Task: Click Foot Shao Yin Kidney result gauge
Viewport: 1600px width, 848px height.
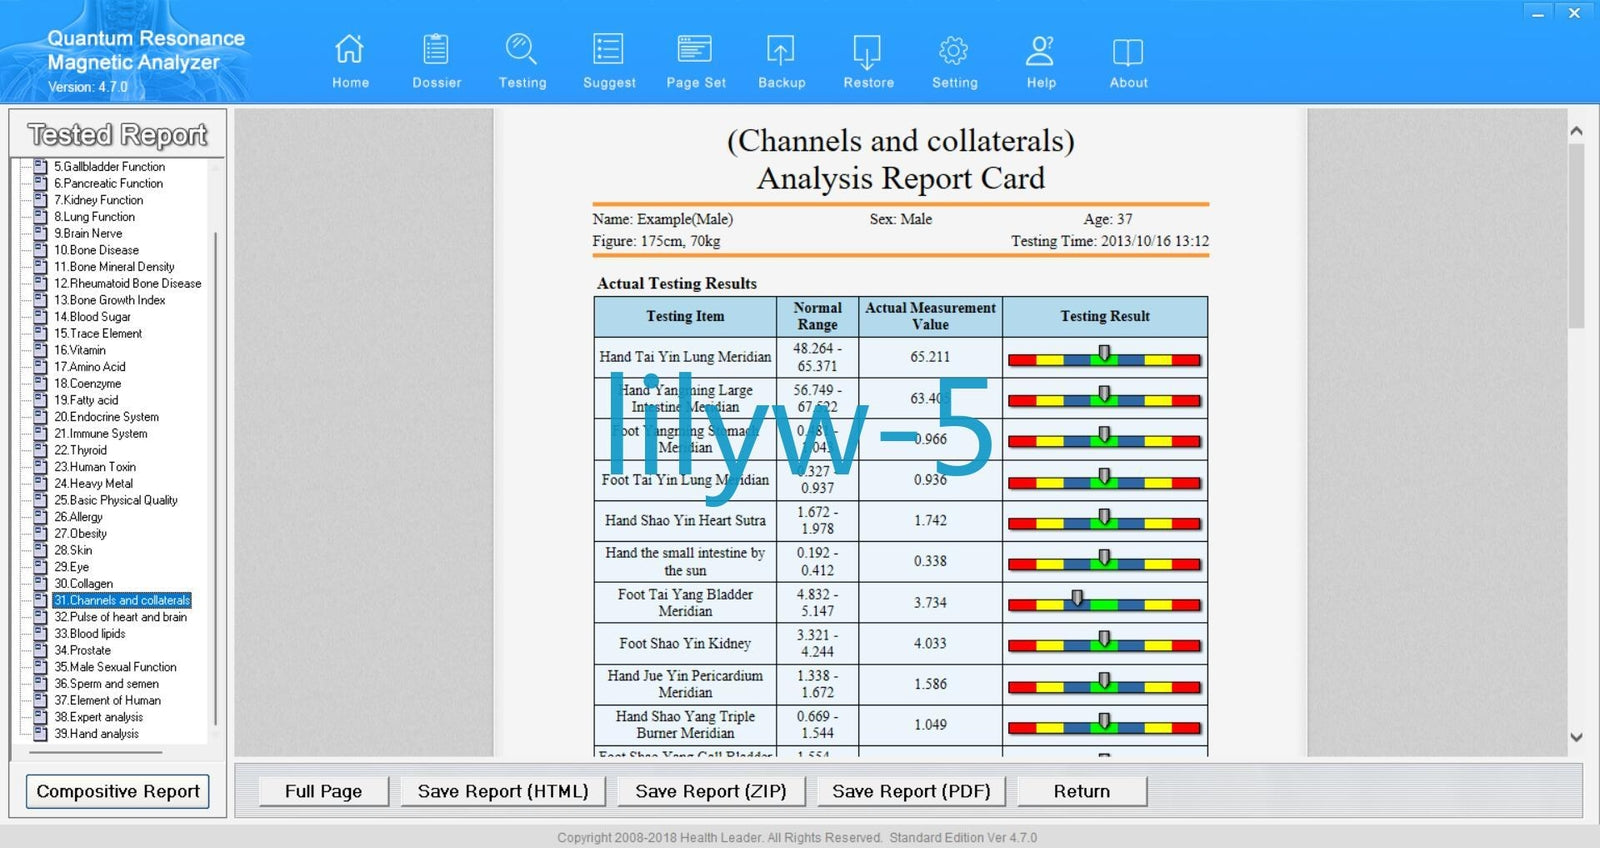Action: tap(1104, 644)
